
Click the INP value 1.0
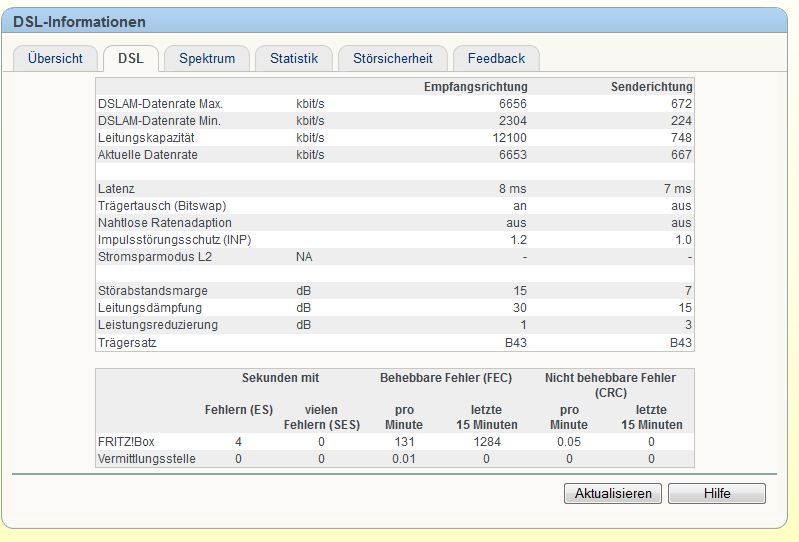tap(683, 240)
